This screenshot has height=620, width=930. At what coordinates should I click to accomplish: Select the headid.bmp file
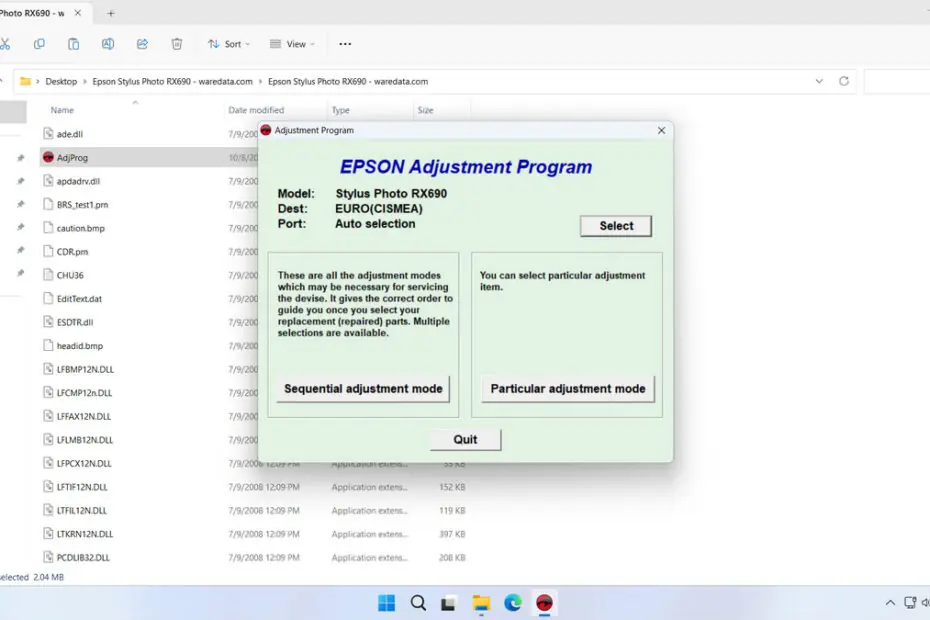click(80, 346)
